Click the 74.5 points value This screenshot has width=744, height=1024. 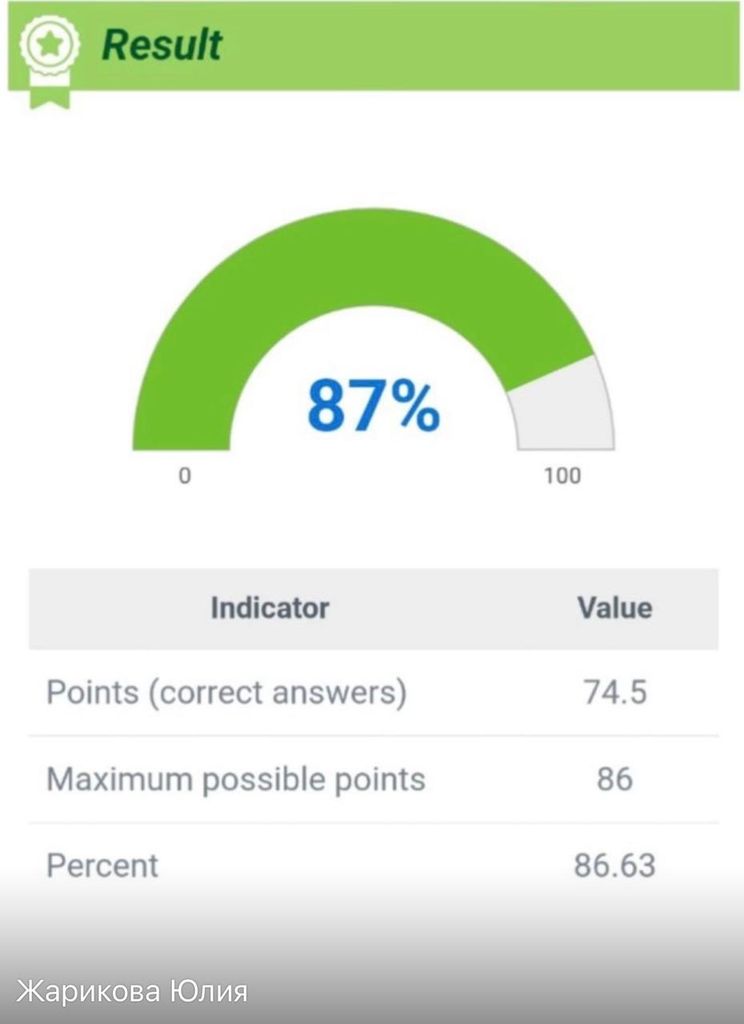(x=614, y=693)
